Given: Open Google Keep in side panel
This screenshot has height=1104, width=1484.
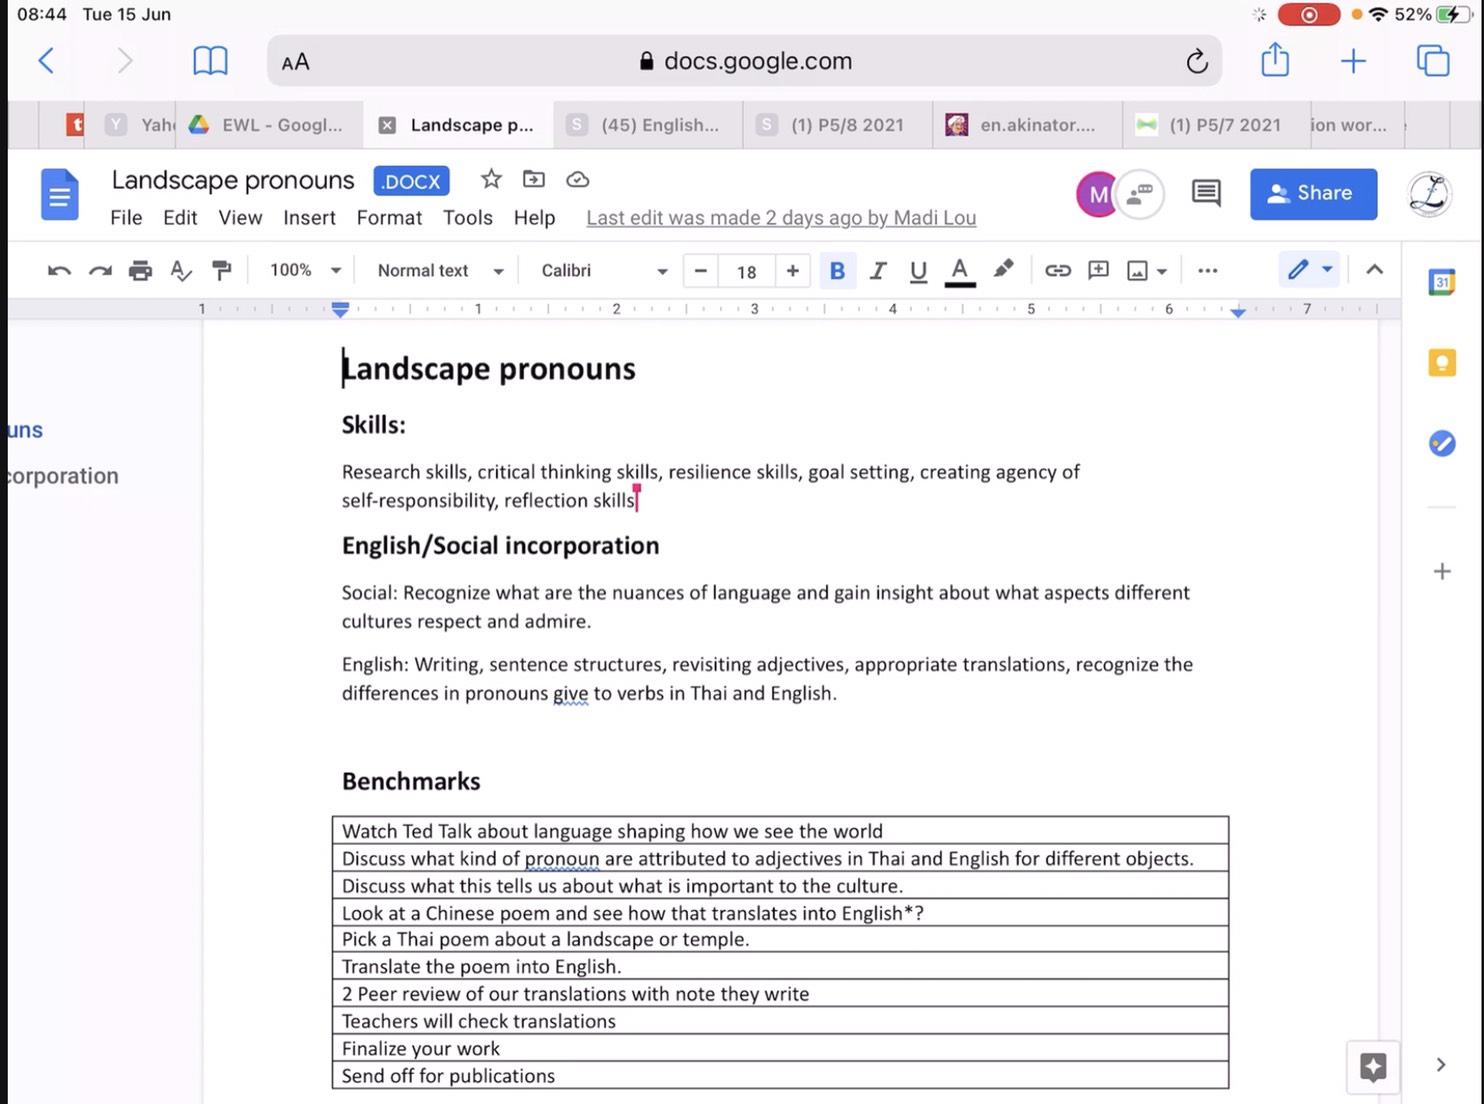Looking at the screenshot, I should coord(1442,363).
